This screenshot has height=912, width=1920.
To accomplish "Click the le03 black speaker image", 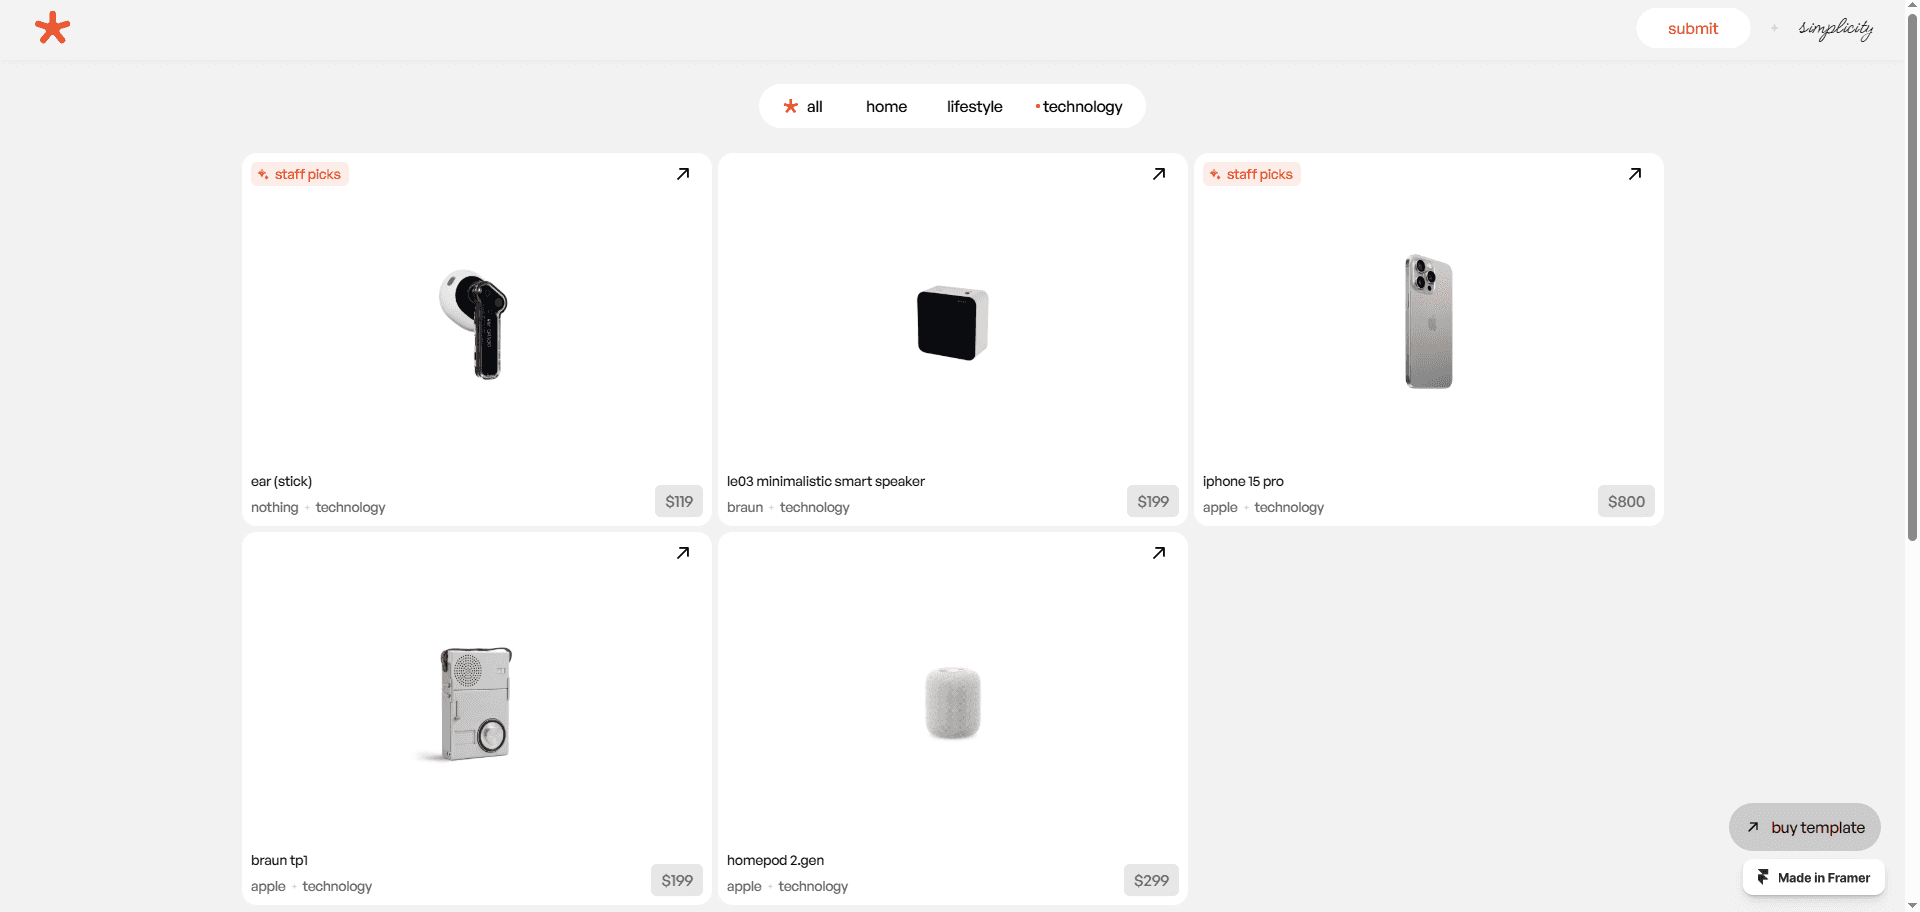I will 952,323.
